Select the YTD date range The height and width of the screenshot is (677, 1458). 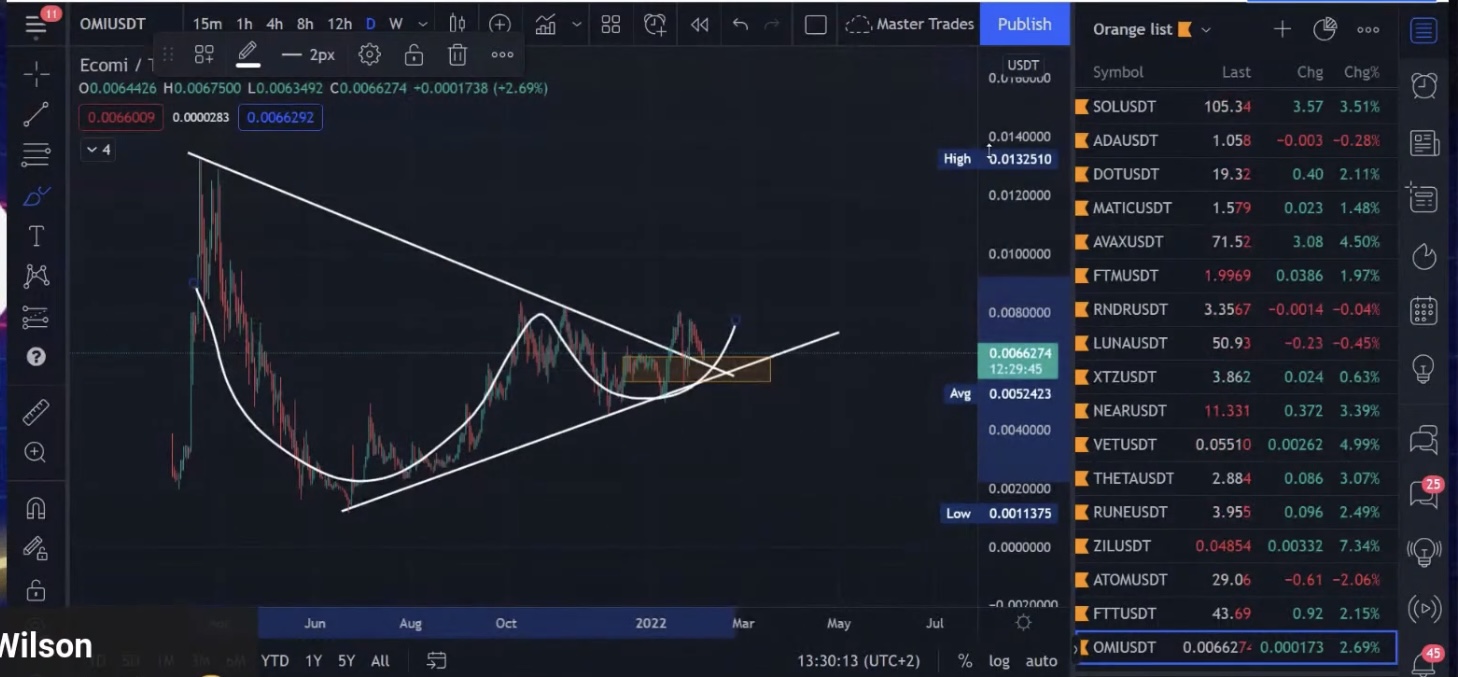tap(275, 661)
